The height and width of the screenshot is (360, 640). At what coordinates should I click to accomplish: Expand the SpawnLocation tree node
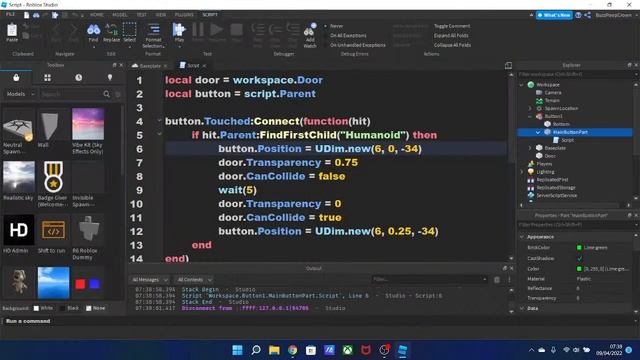(530, 109)
